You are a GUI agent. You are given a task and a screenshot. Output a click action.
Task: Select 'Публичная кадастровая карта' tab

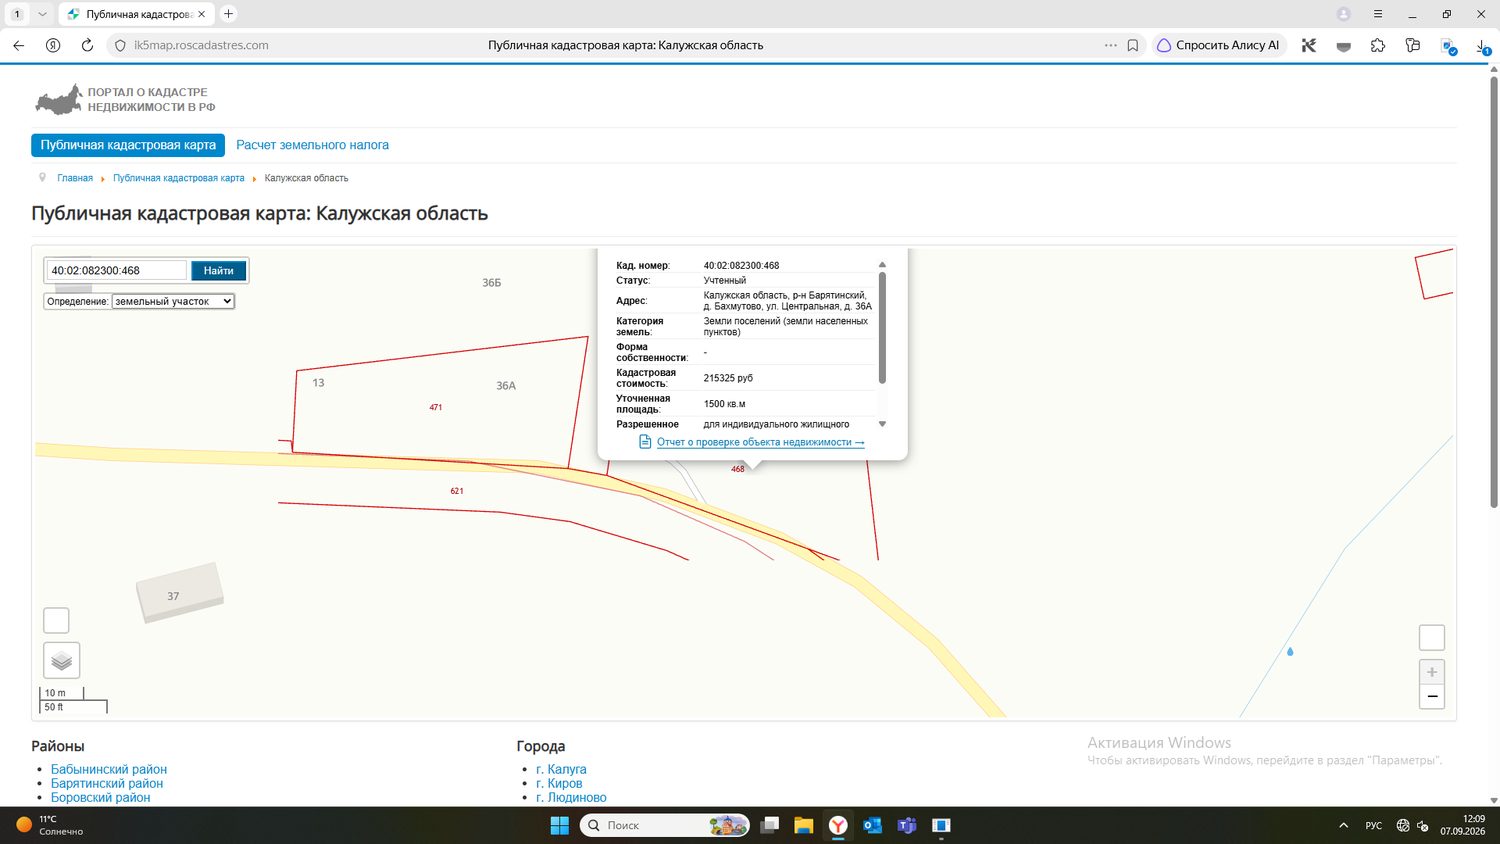(x=128, y=145)
